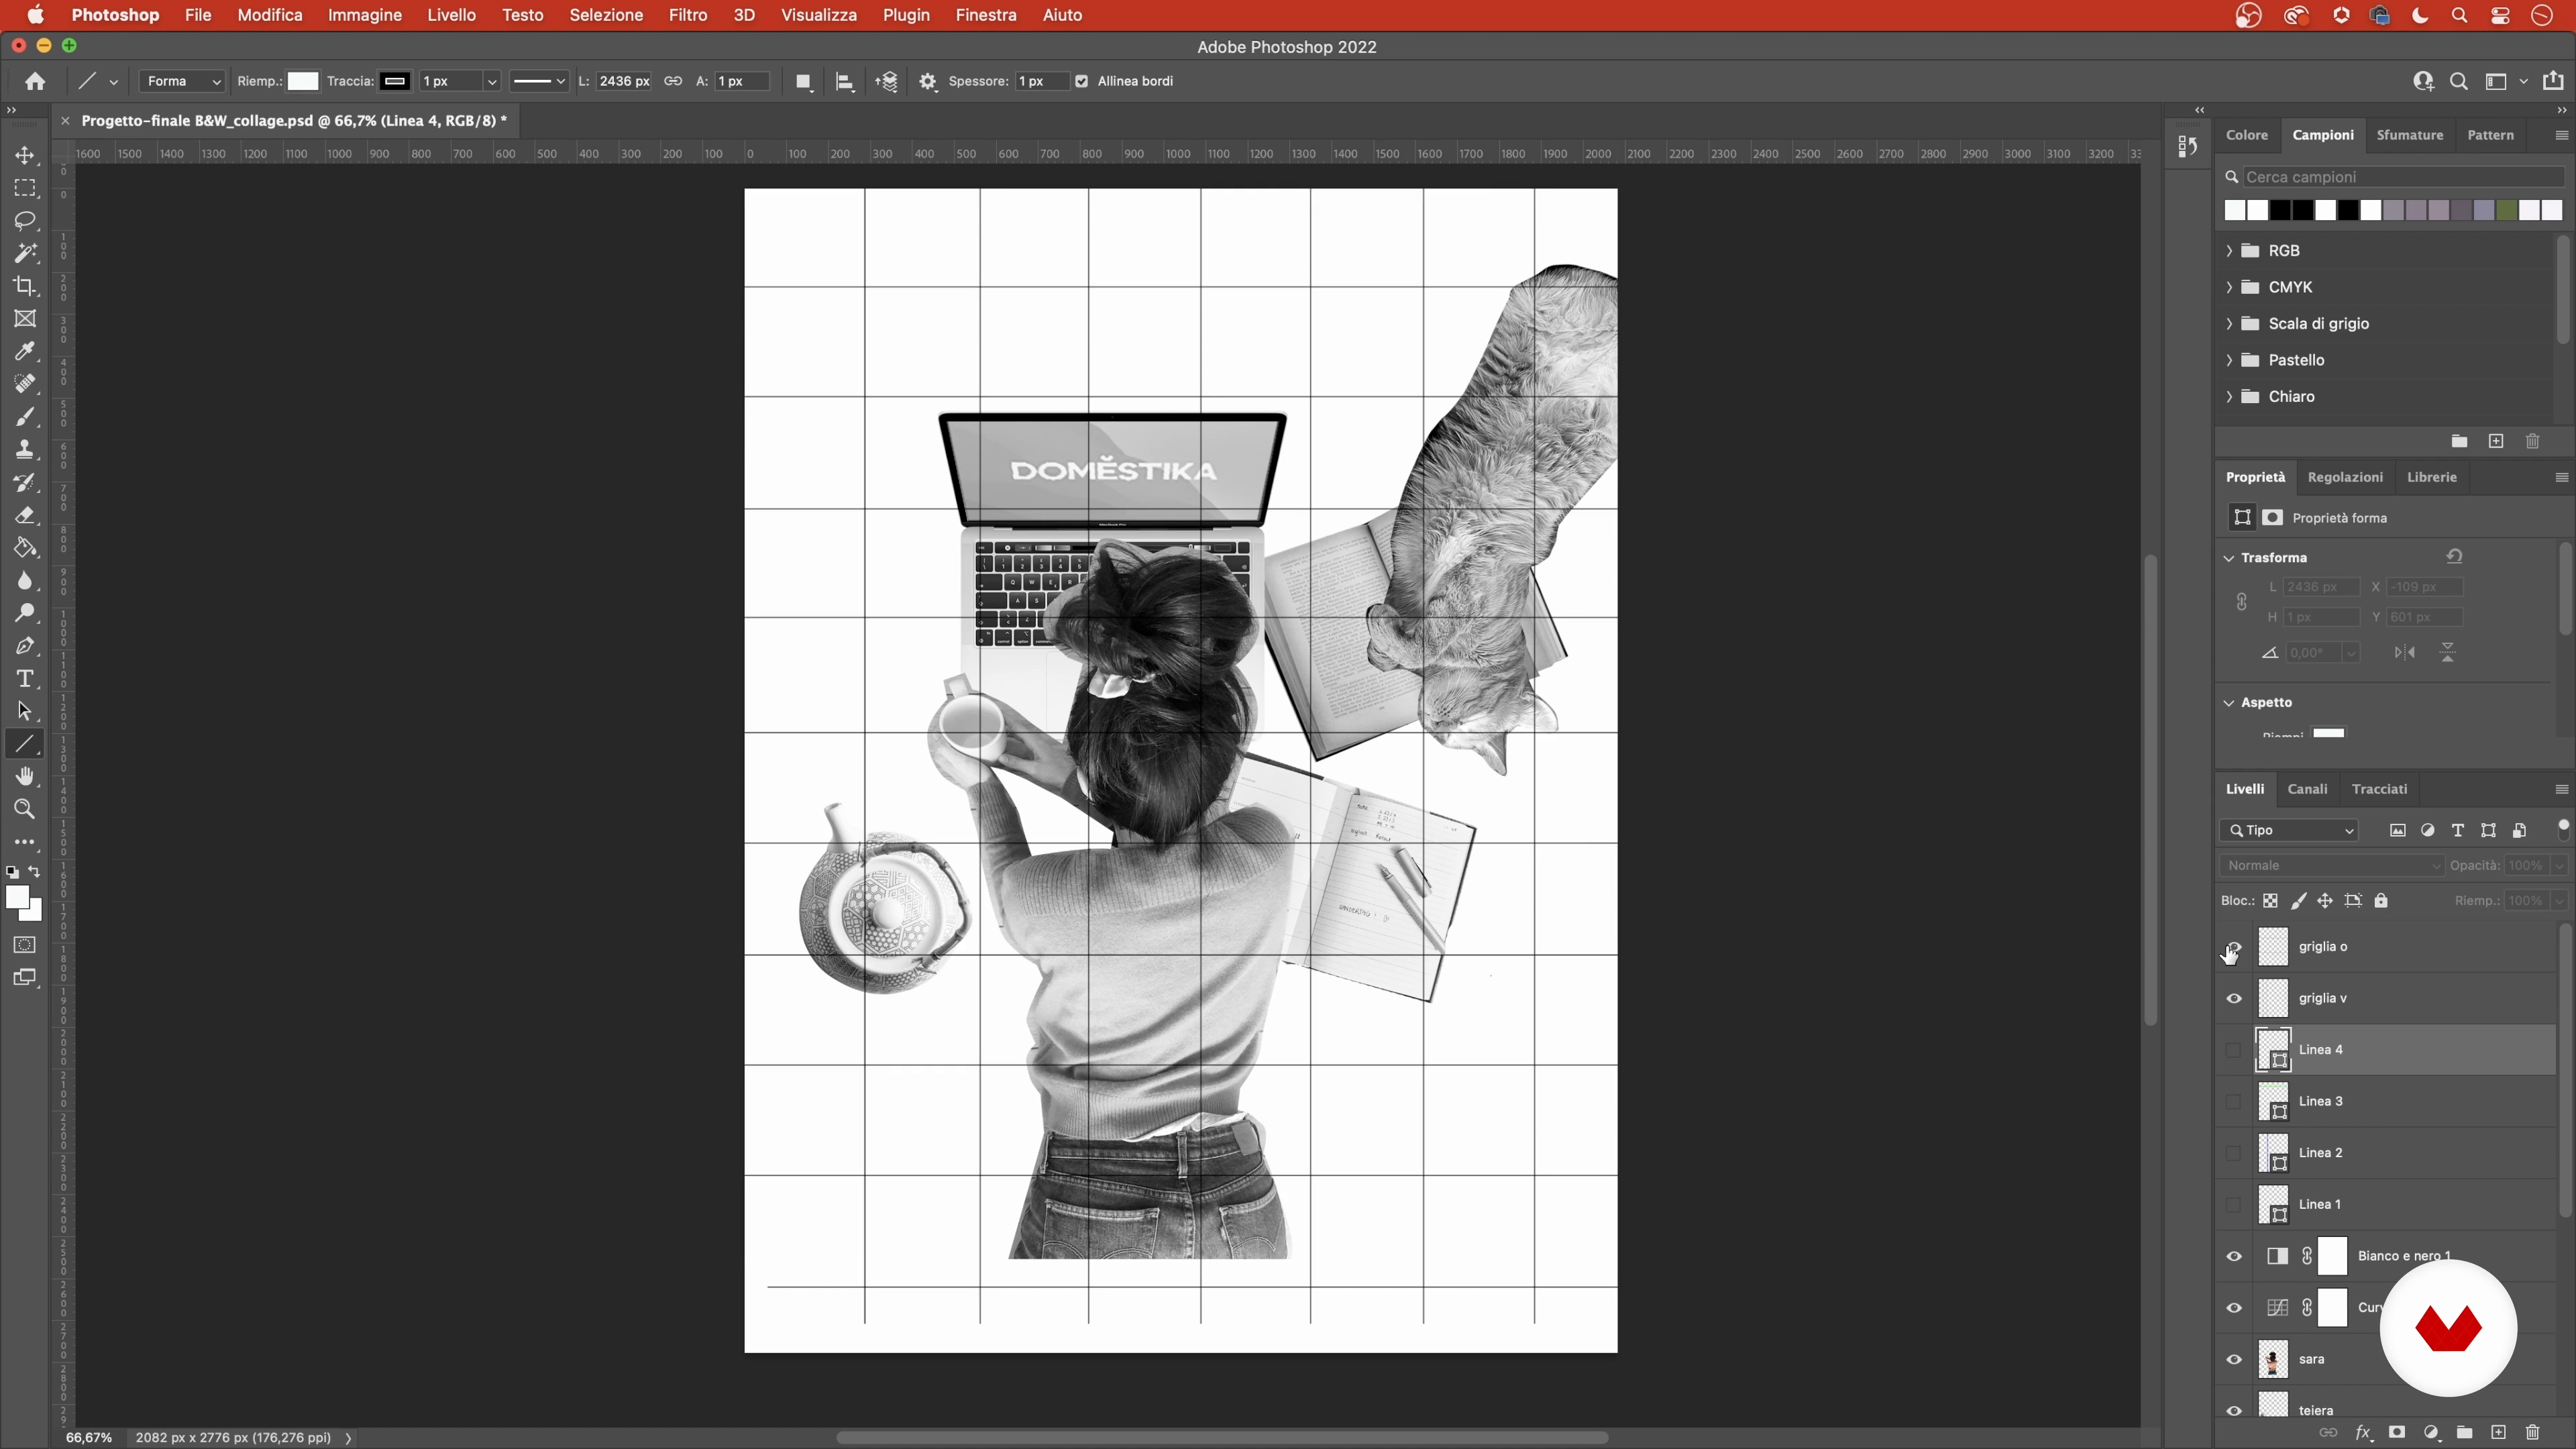The width and height of the screenshot is (2576, 1449).
Task: Switch to the Canali tab
Action: coord(2308,790)
